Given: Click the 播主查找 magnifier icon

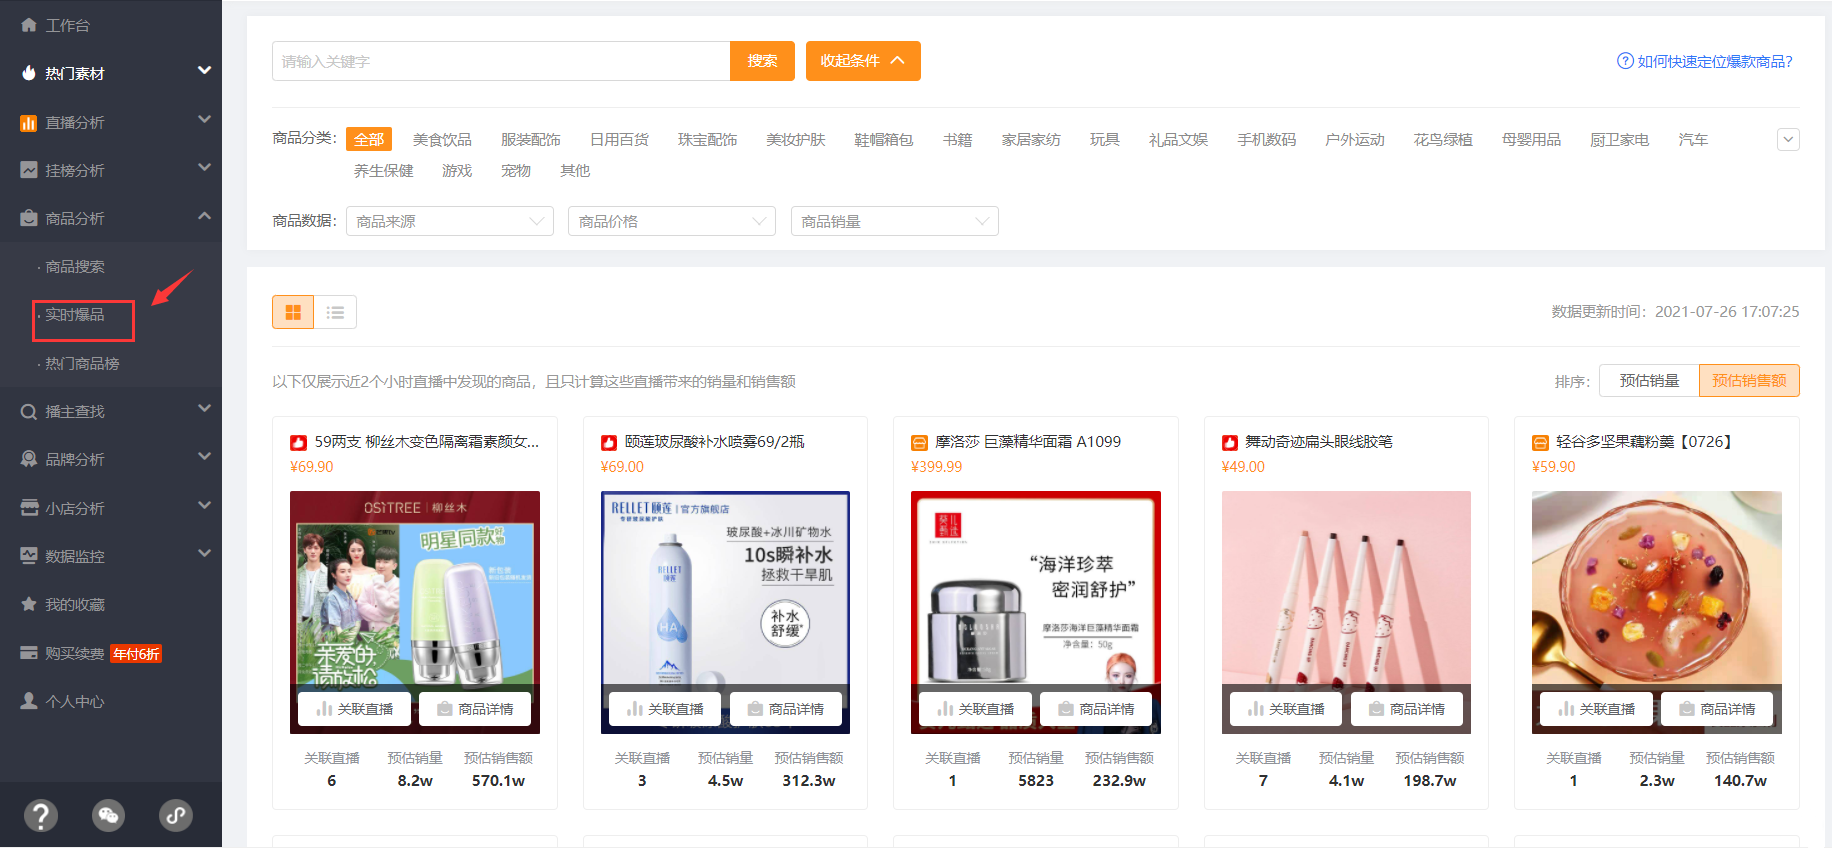Looking at the screenshot, I should pyautogui.click(x=29, y=411).
